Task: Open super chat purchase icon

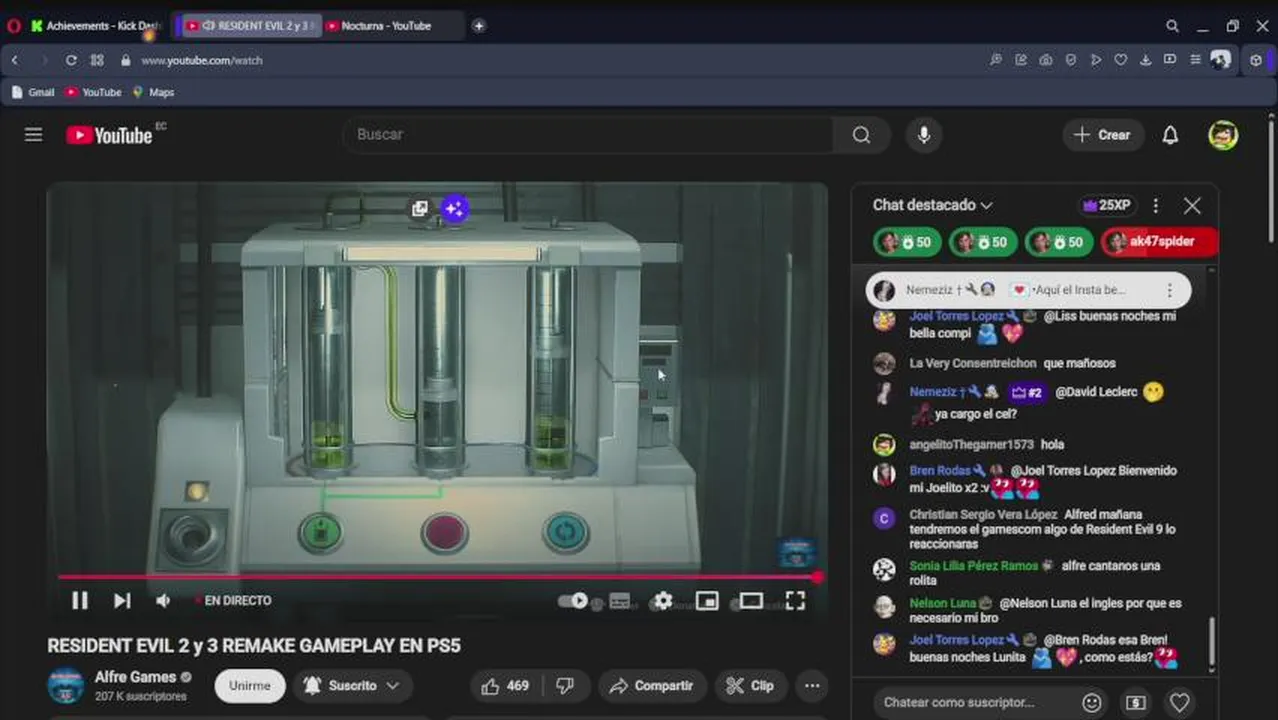Action: pyautogui.click(x=1136, y=702)
